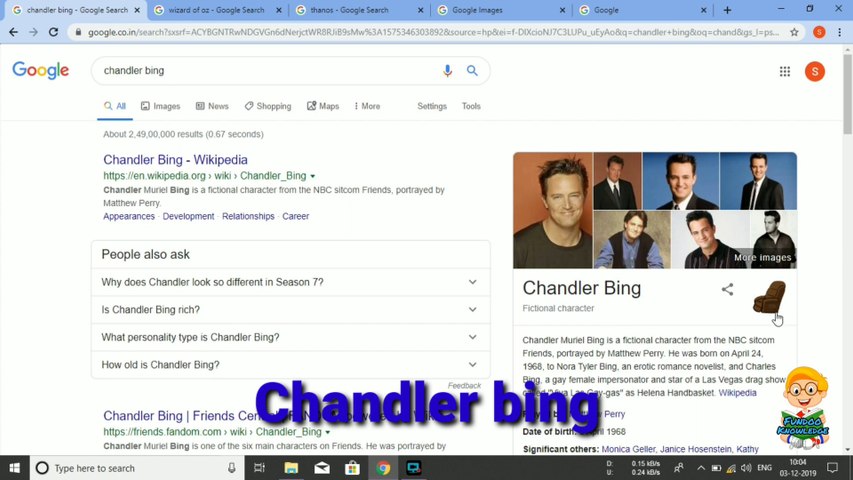
Task: Open the More search categories menu
Action: pos(367,106)
